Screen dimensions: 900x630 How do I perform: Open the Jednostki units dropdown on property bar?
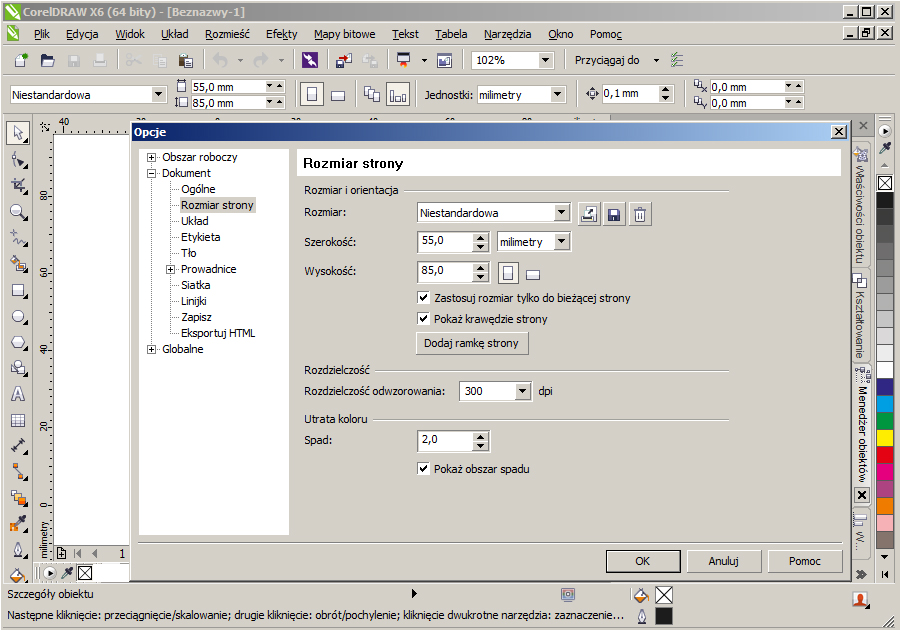pos(557,95)
